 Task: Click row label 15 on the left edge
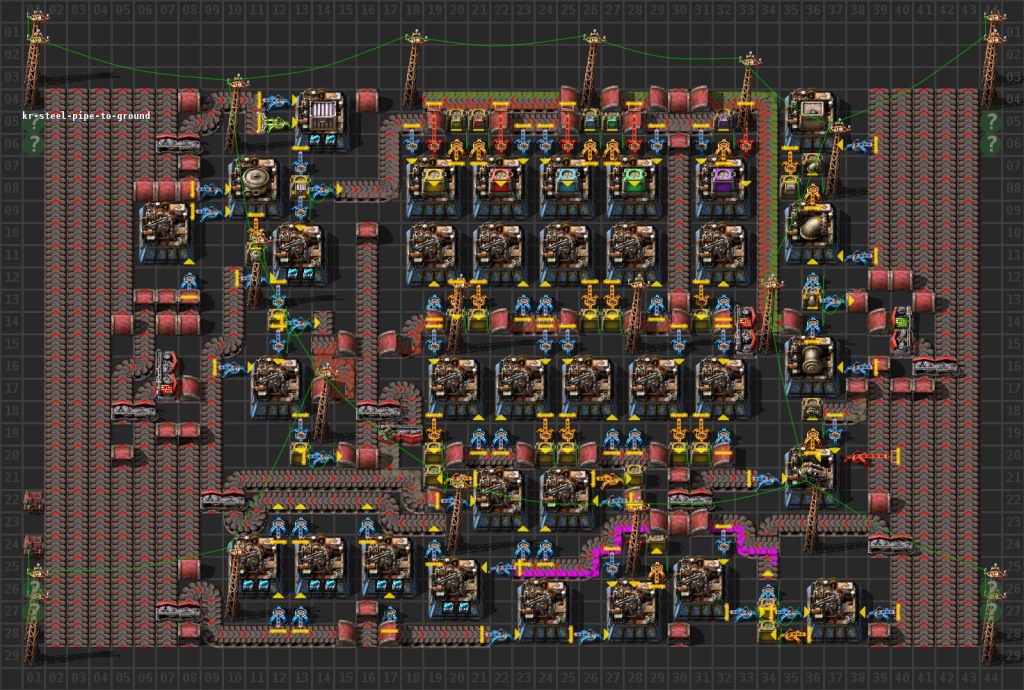[11, 344]
